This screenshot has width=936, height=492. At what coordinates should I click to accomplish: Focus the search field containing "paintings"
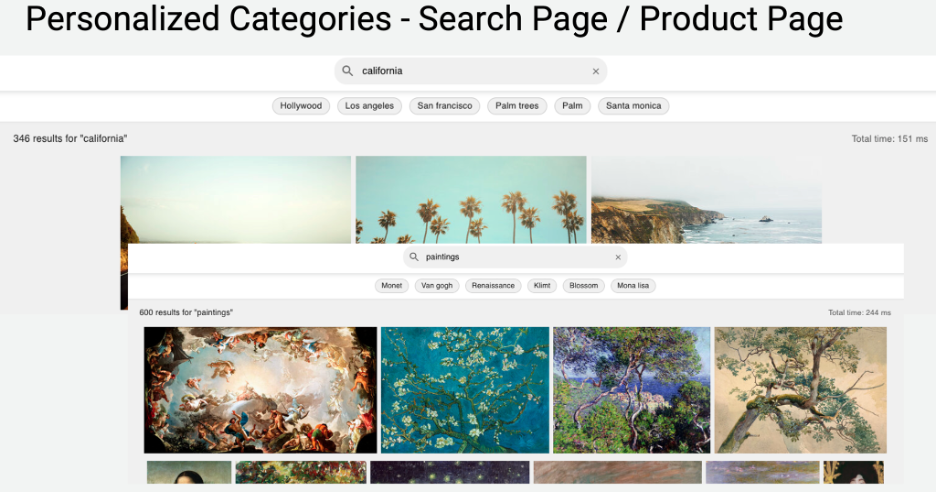515,257
